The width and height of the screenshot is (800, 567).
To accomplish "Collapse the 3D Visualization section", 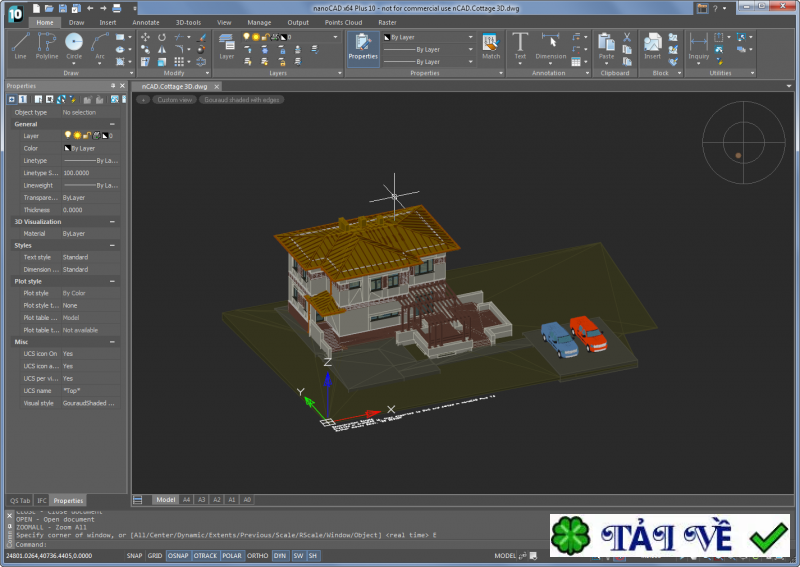I will (112, 221).
